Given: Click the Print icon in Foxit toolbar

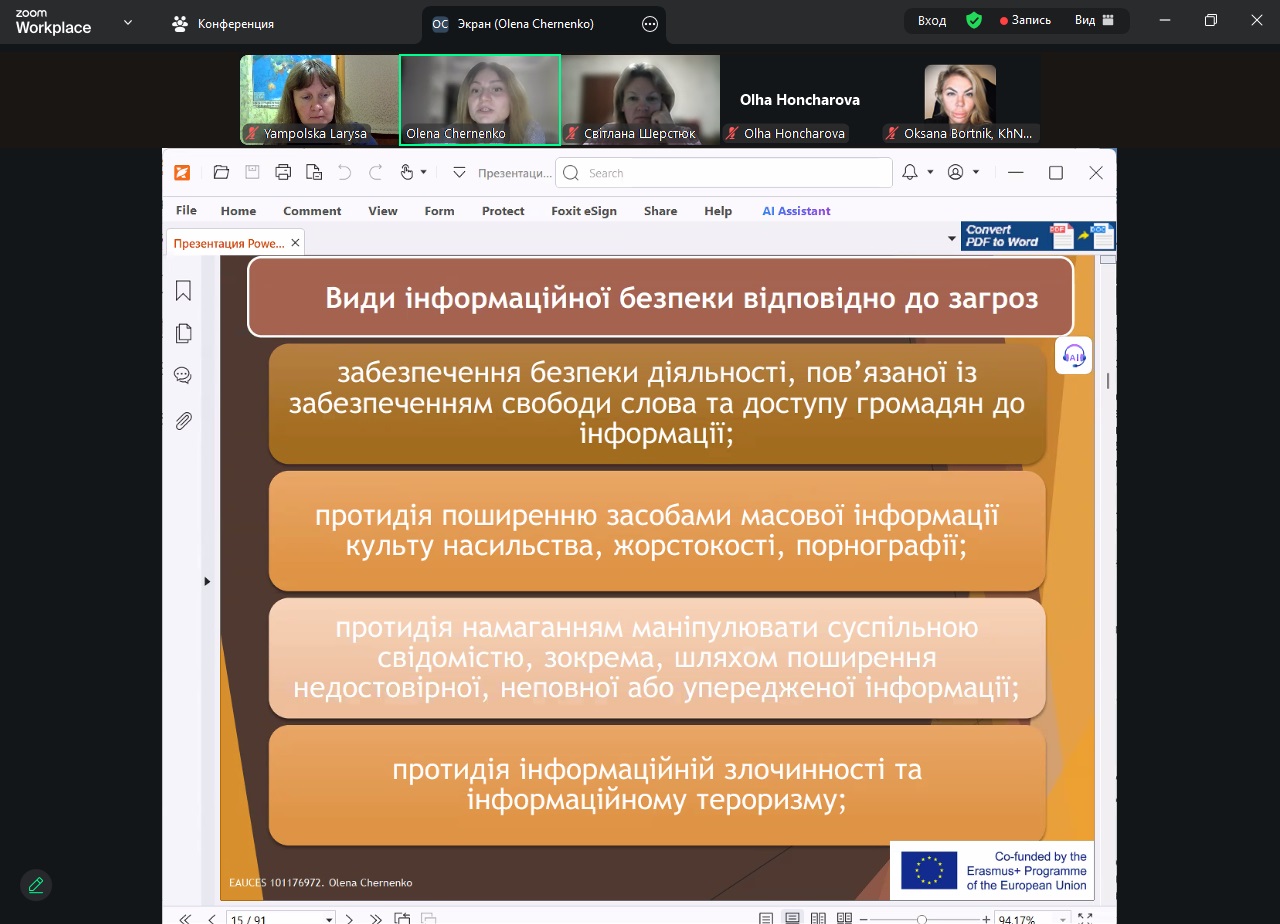Looking at the screenshot, I should 283,173.
